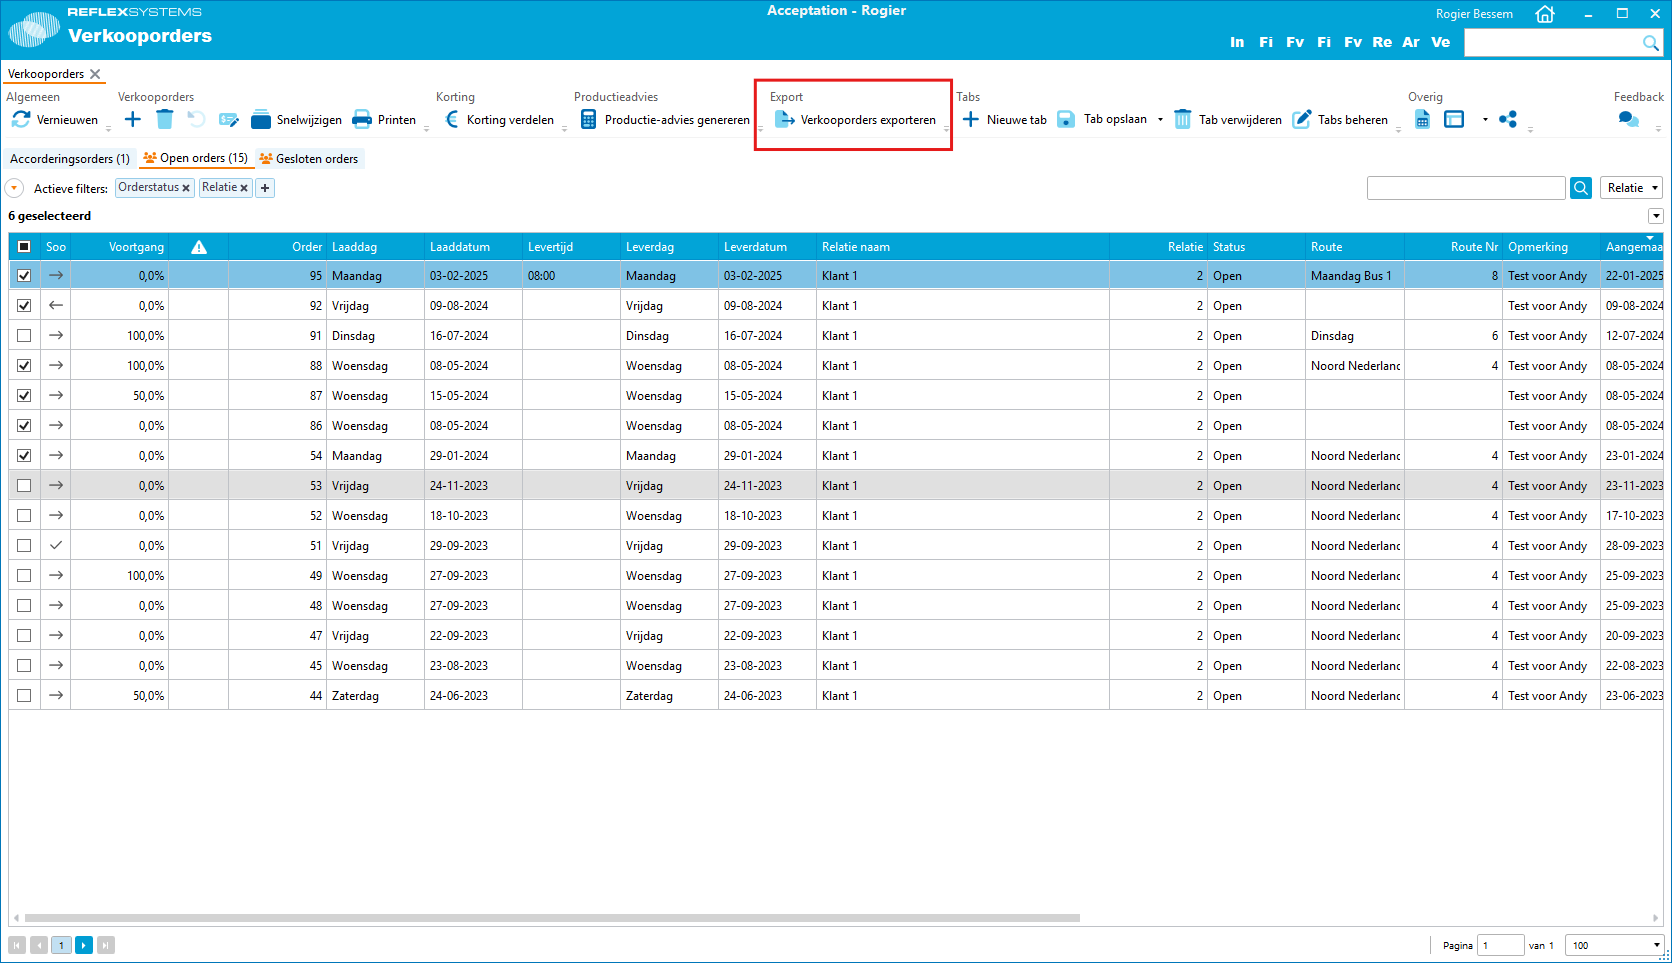Screen dimensions: 1672x963
Task: Open the Relatie search field dropdown
Action: click(x=1633, y=188)
